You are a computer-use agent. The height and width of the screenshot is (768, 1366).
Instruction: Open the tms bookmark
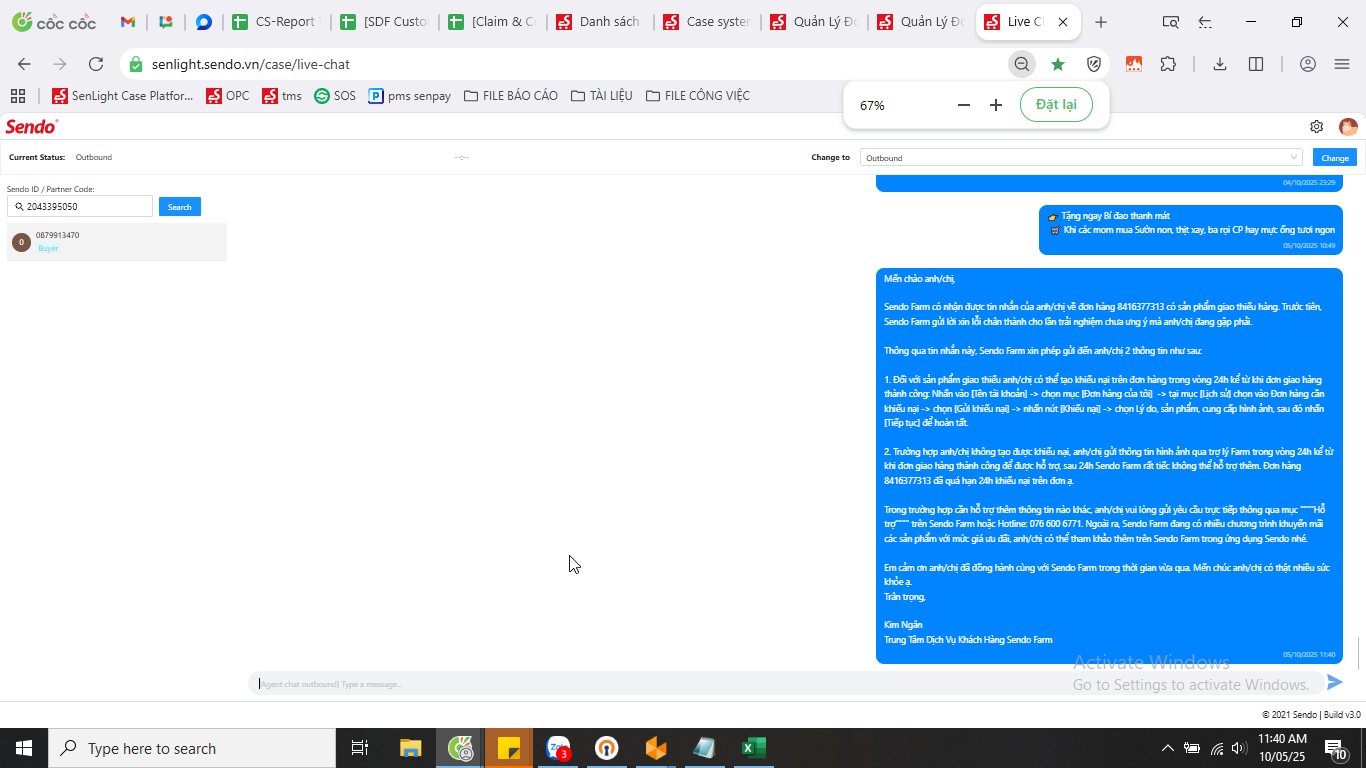click(282, 96)
